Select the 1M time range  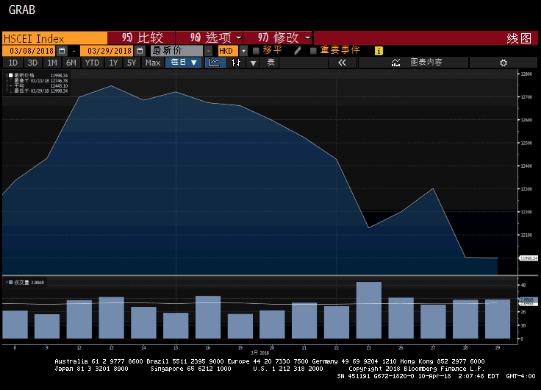tap(52, 63)
